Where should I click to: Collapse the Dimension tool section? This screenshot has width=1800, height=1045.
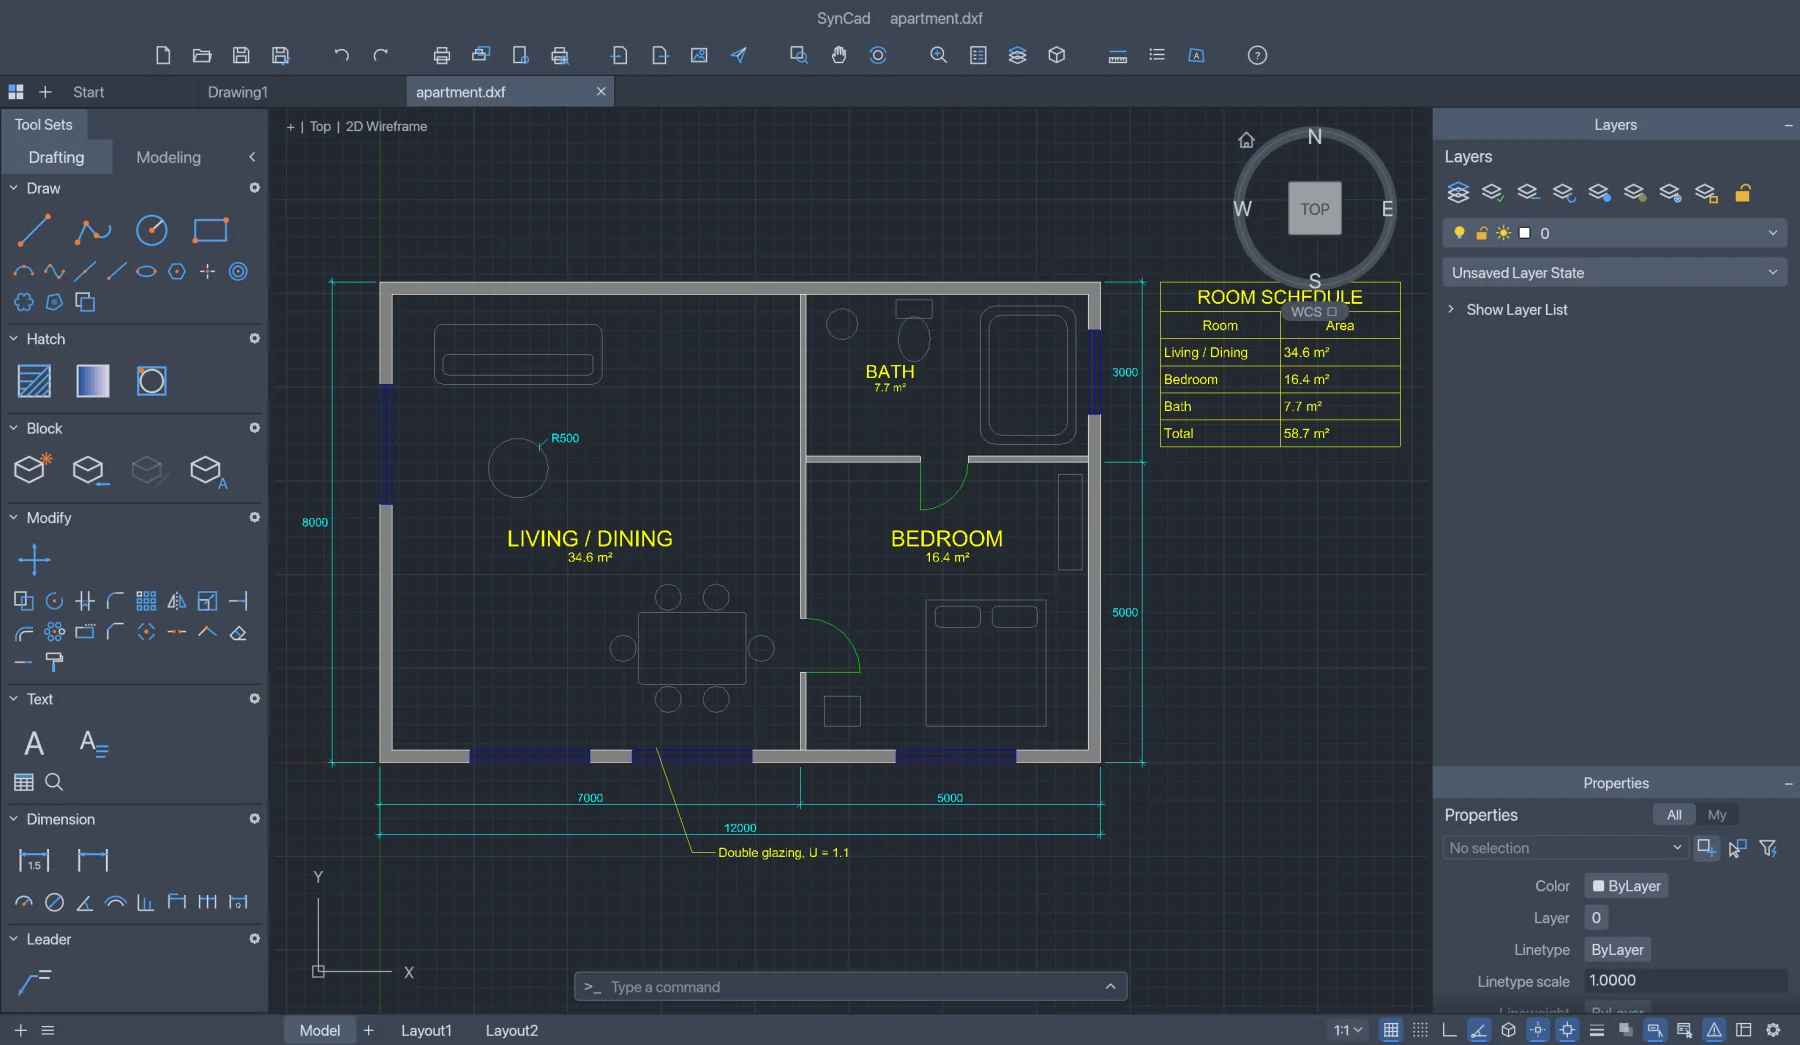pyautogui.click(x=14, y=819)
